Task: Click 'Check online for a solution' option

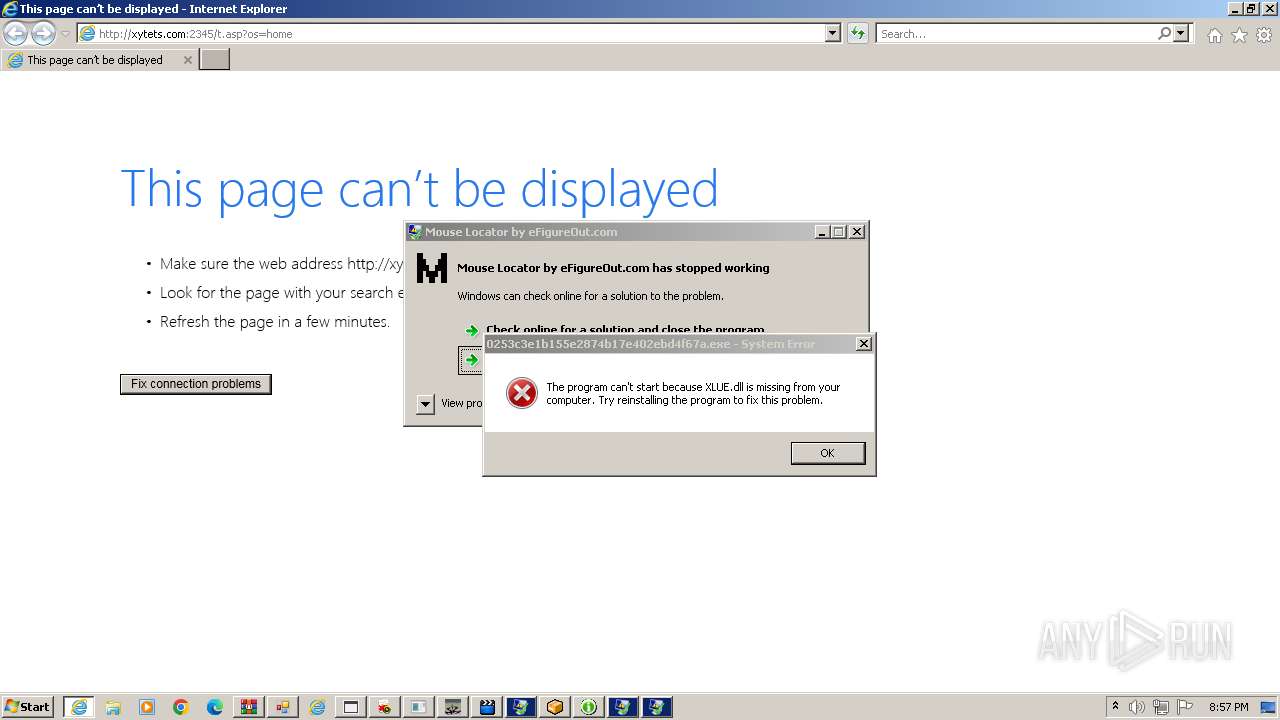Action: coord(625,329)
